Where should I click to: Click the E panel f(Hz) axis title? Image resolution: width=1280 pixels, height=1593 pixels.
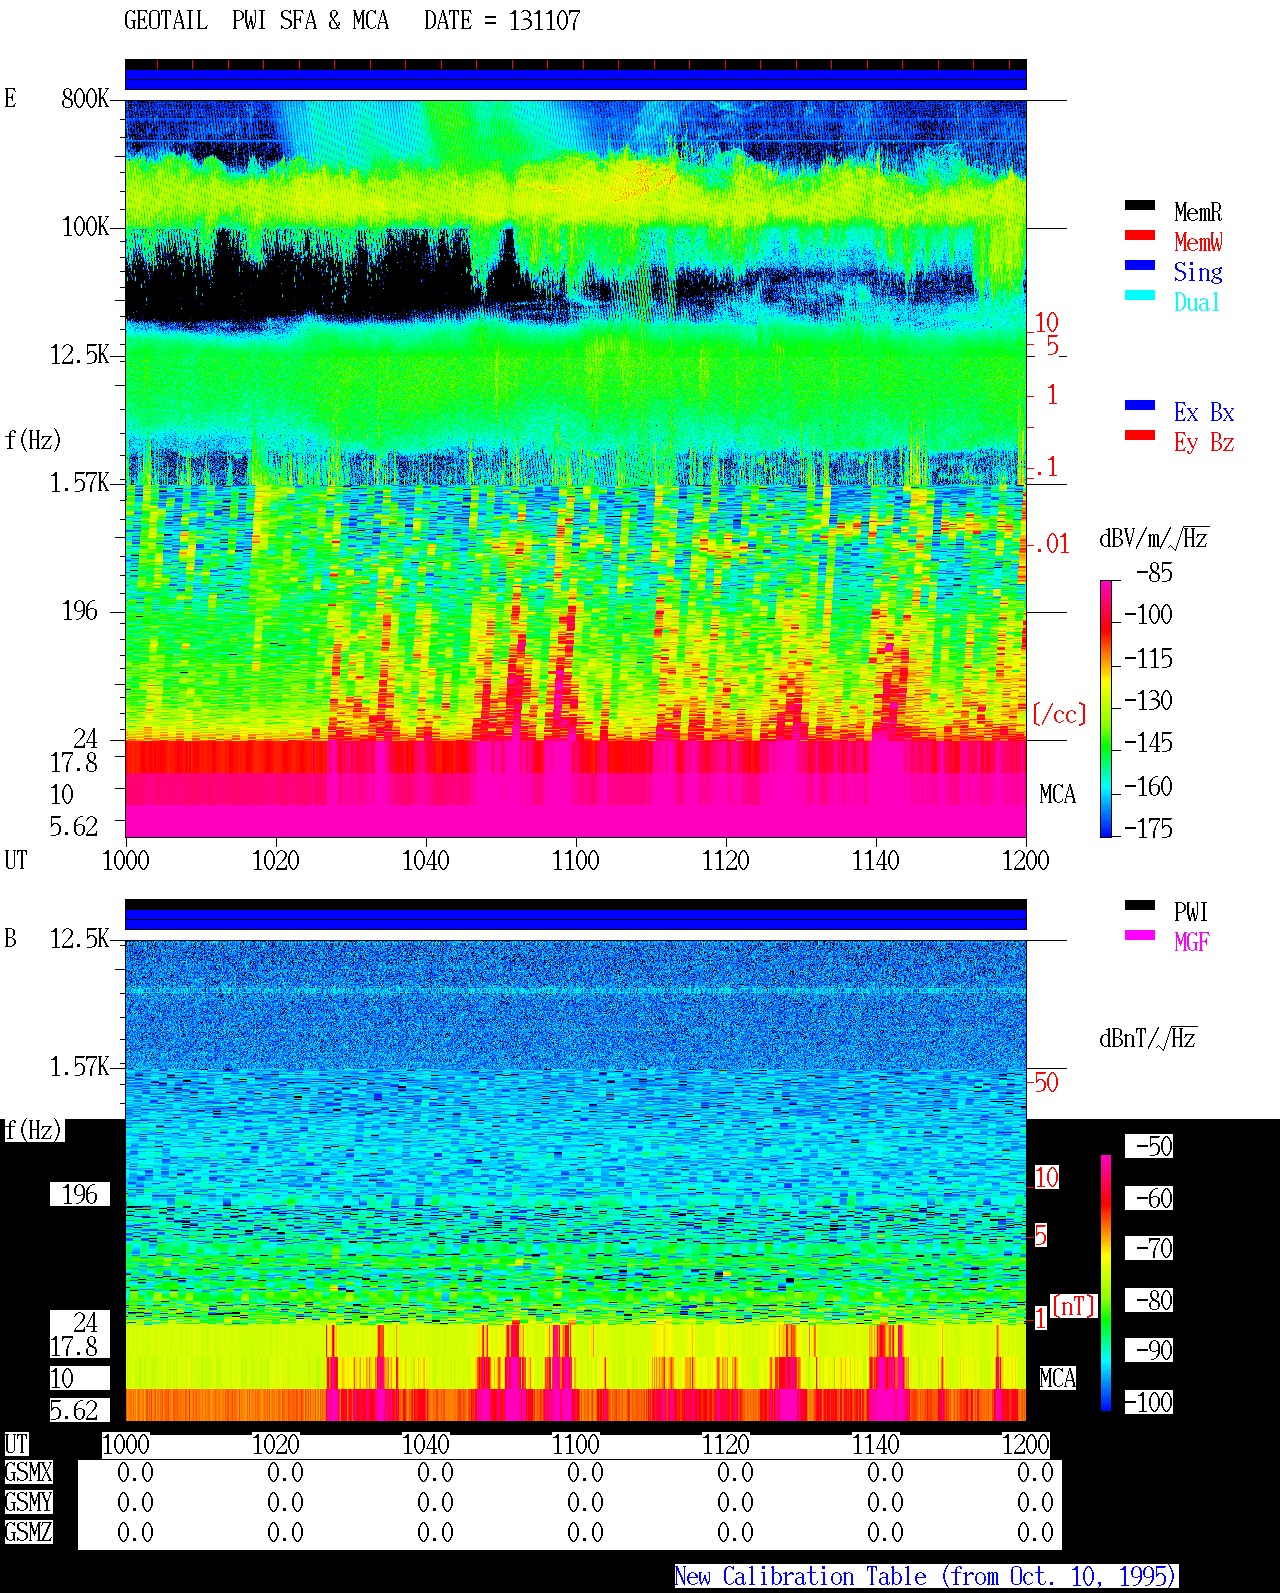(x=33, y=440)
